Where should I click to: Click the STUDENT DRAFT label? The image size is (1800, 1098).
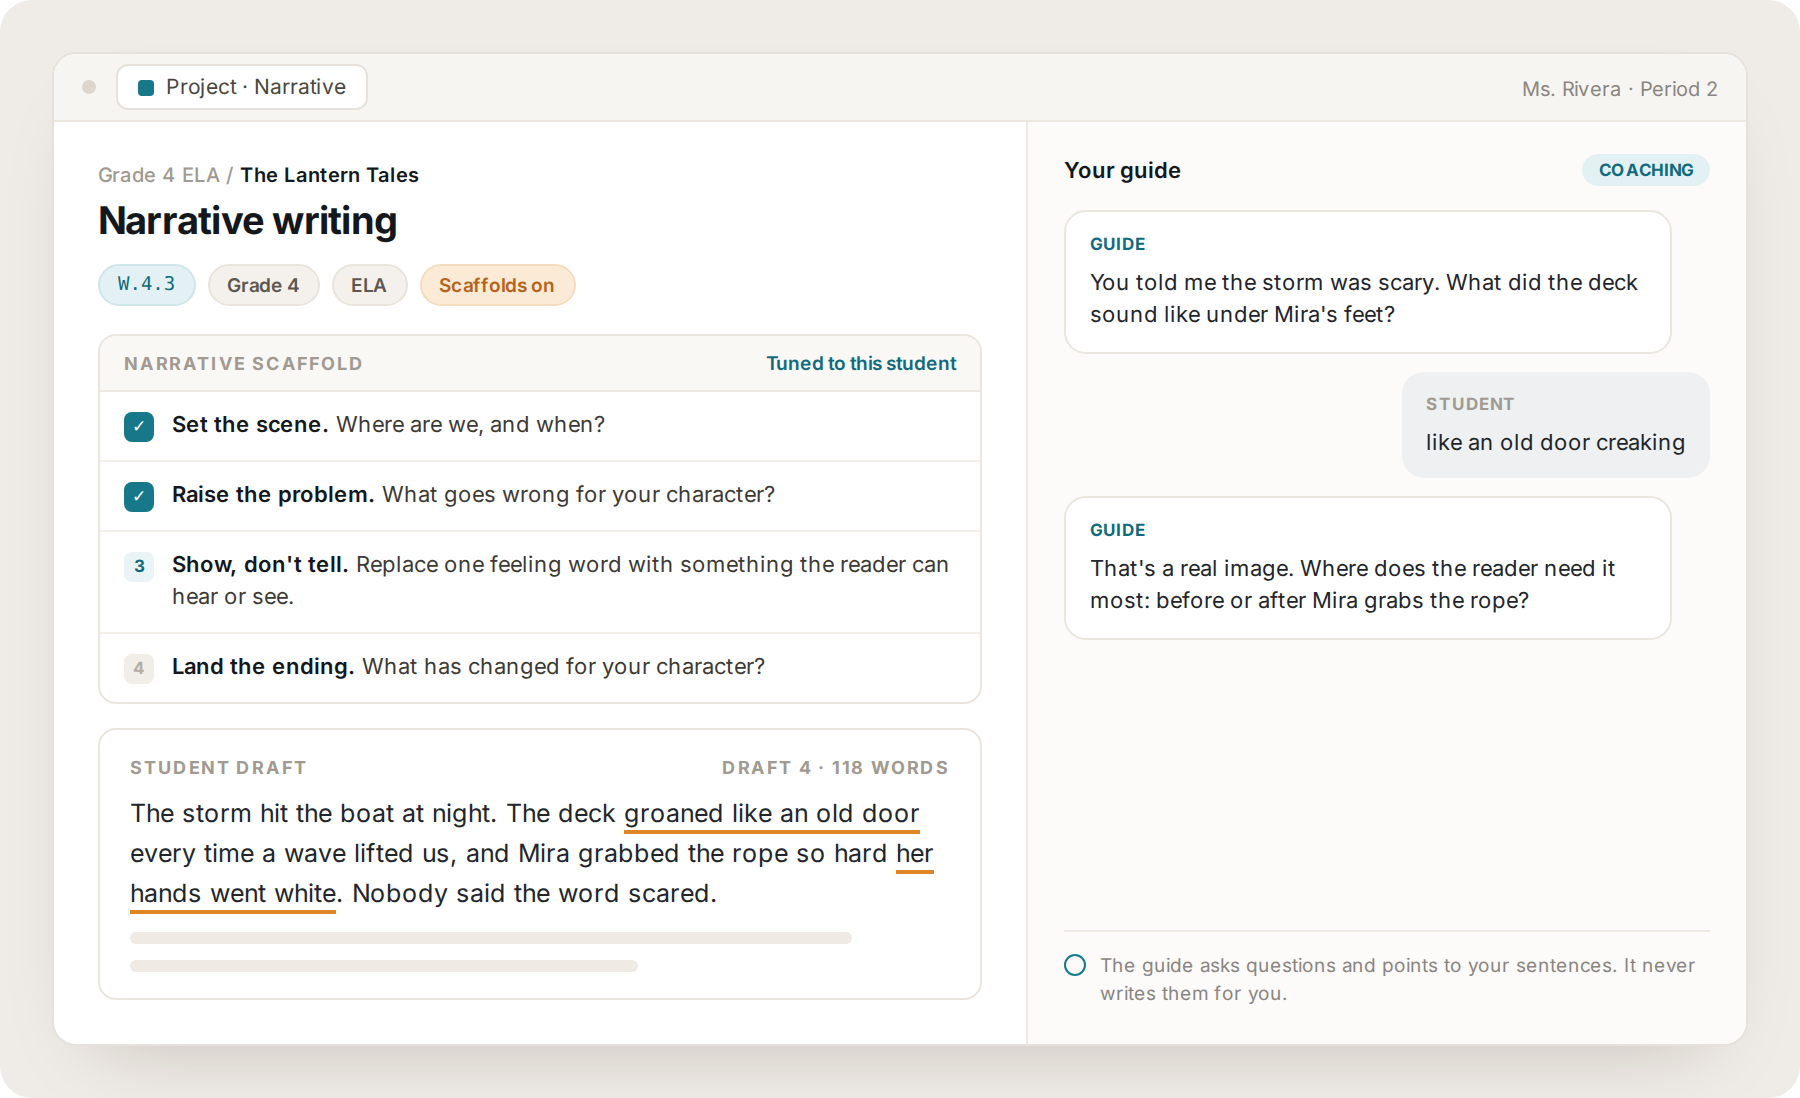218,768
